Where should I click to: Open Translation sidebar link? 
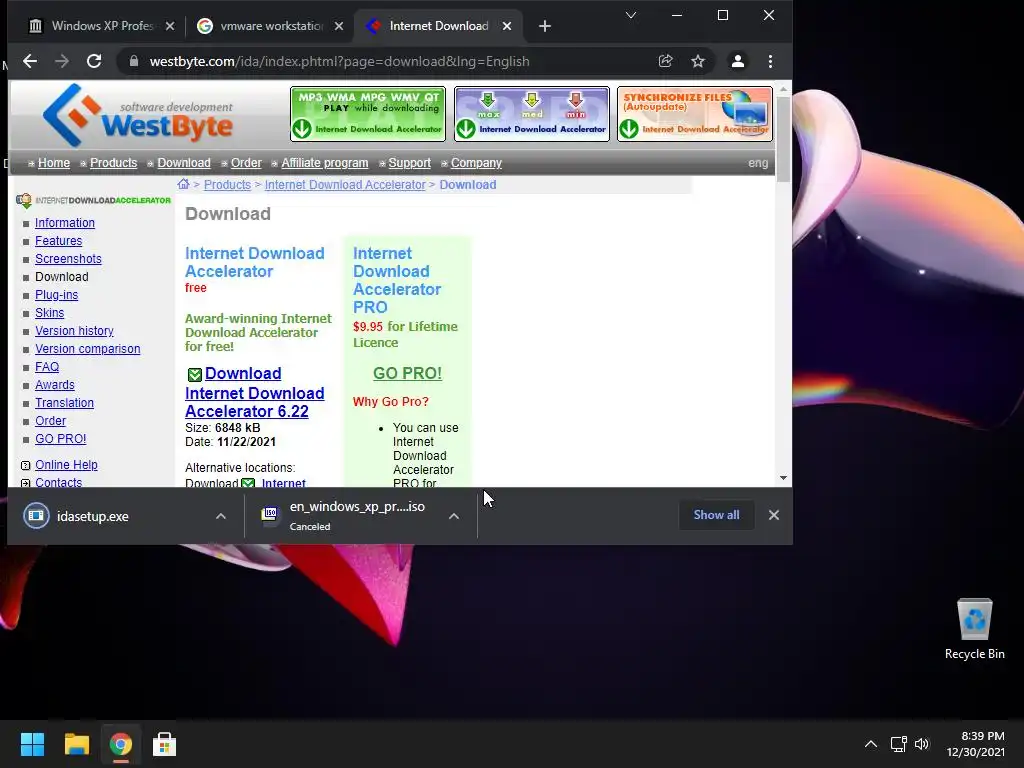coord(64,403)
